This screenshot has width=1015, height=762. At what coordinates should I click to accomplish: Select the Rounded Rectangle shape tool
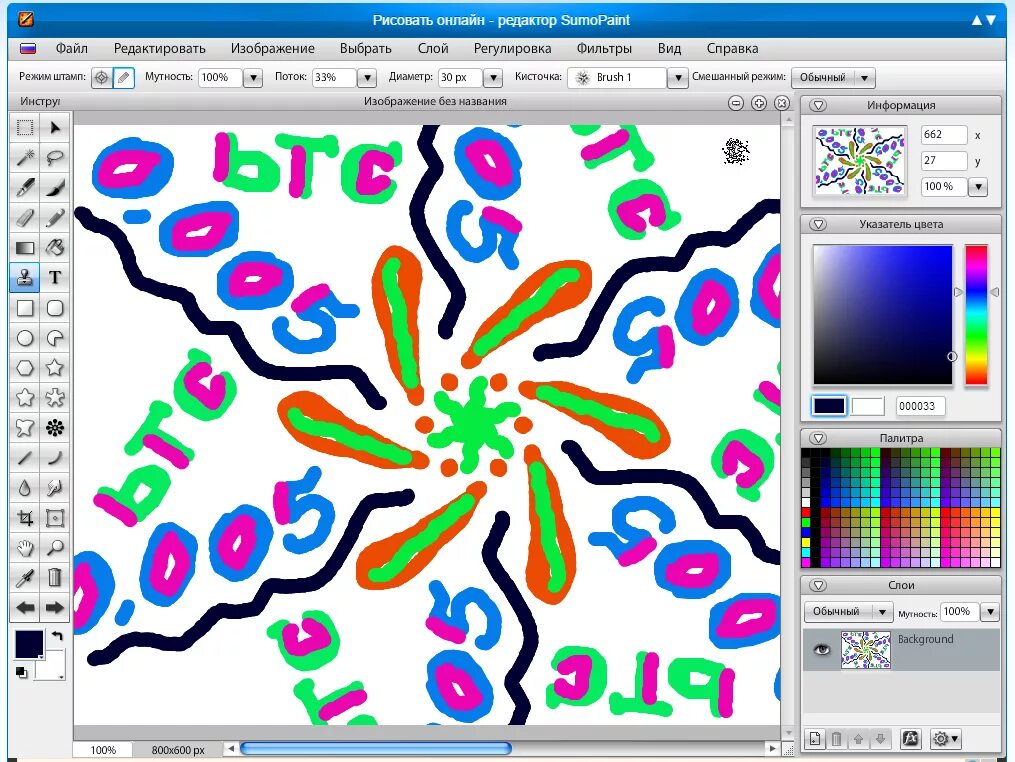click(55, 308)
